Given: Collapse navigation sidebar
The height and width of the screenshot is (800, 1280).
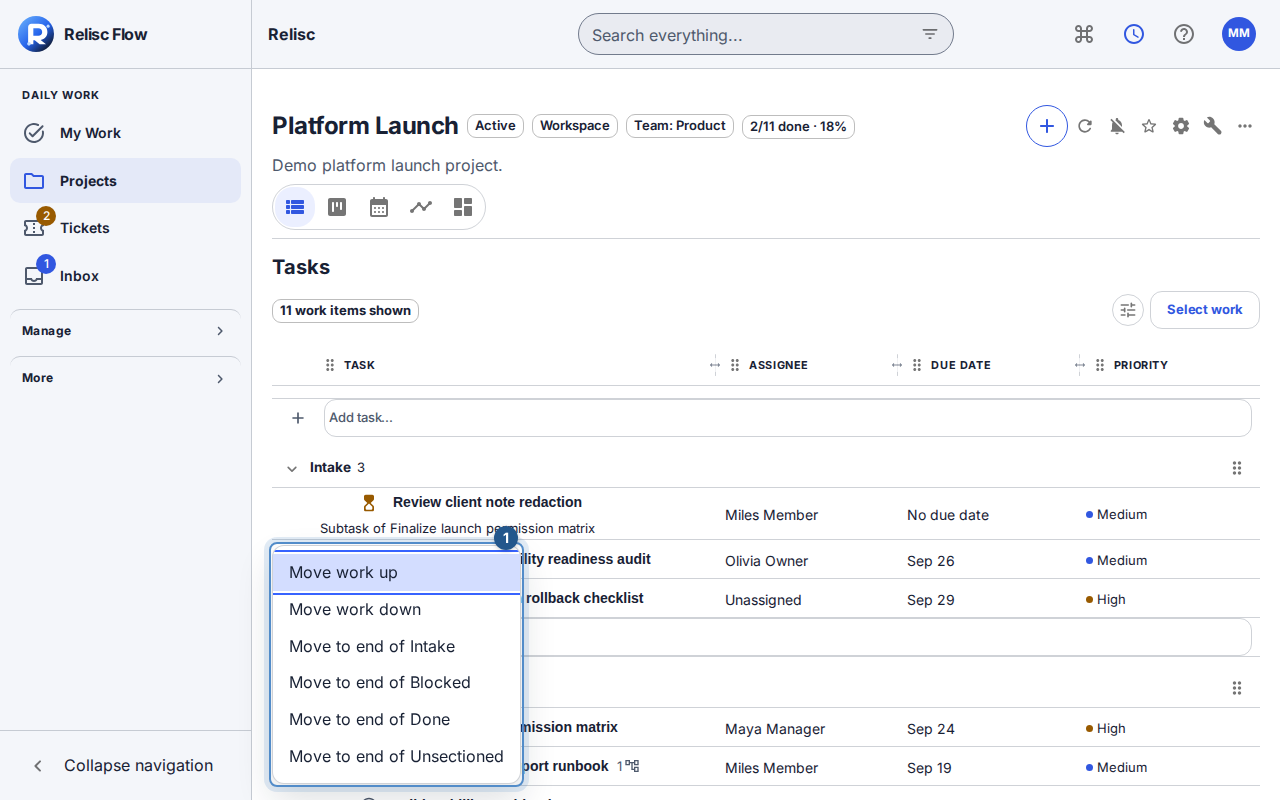Looking at the screenshot, I should [125, 765].
